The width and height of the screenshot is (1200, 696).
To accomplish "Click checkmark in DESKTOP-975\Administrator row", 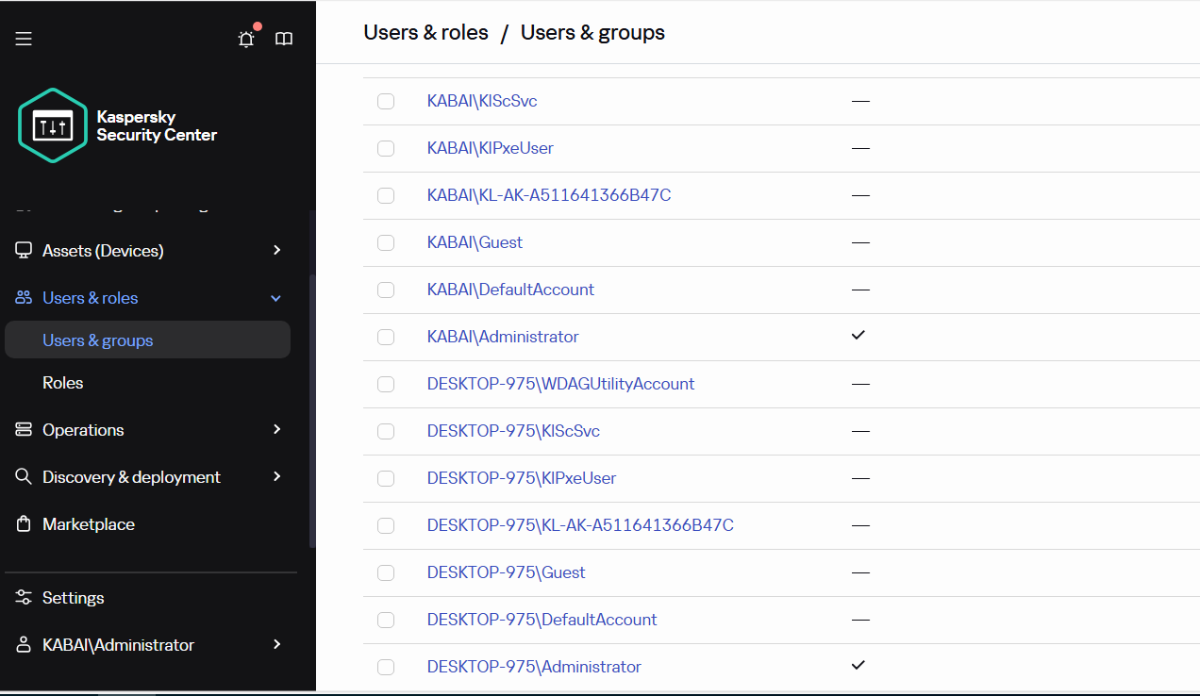I will point(858,664).
